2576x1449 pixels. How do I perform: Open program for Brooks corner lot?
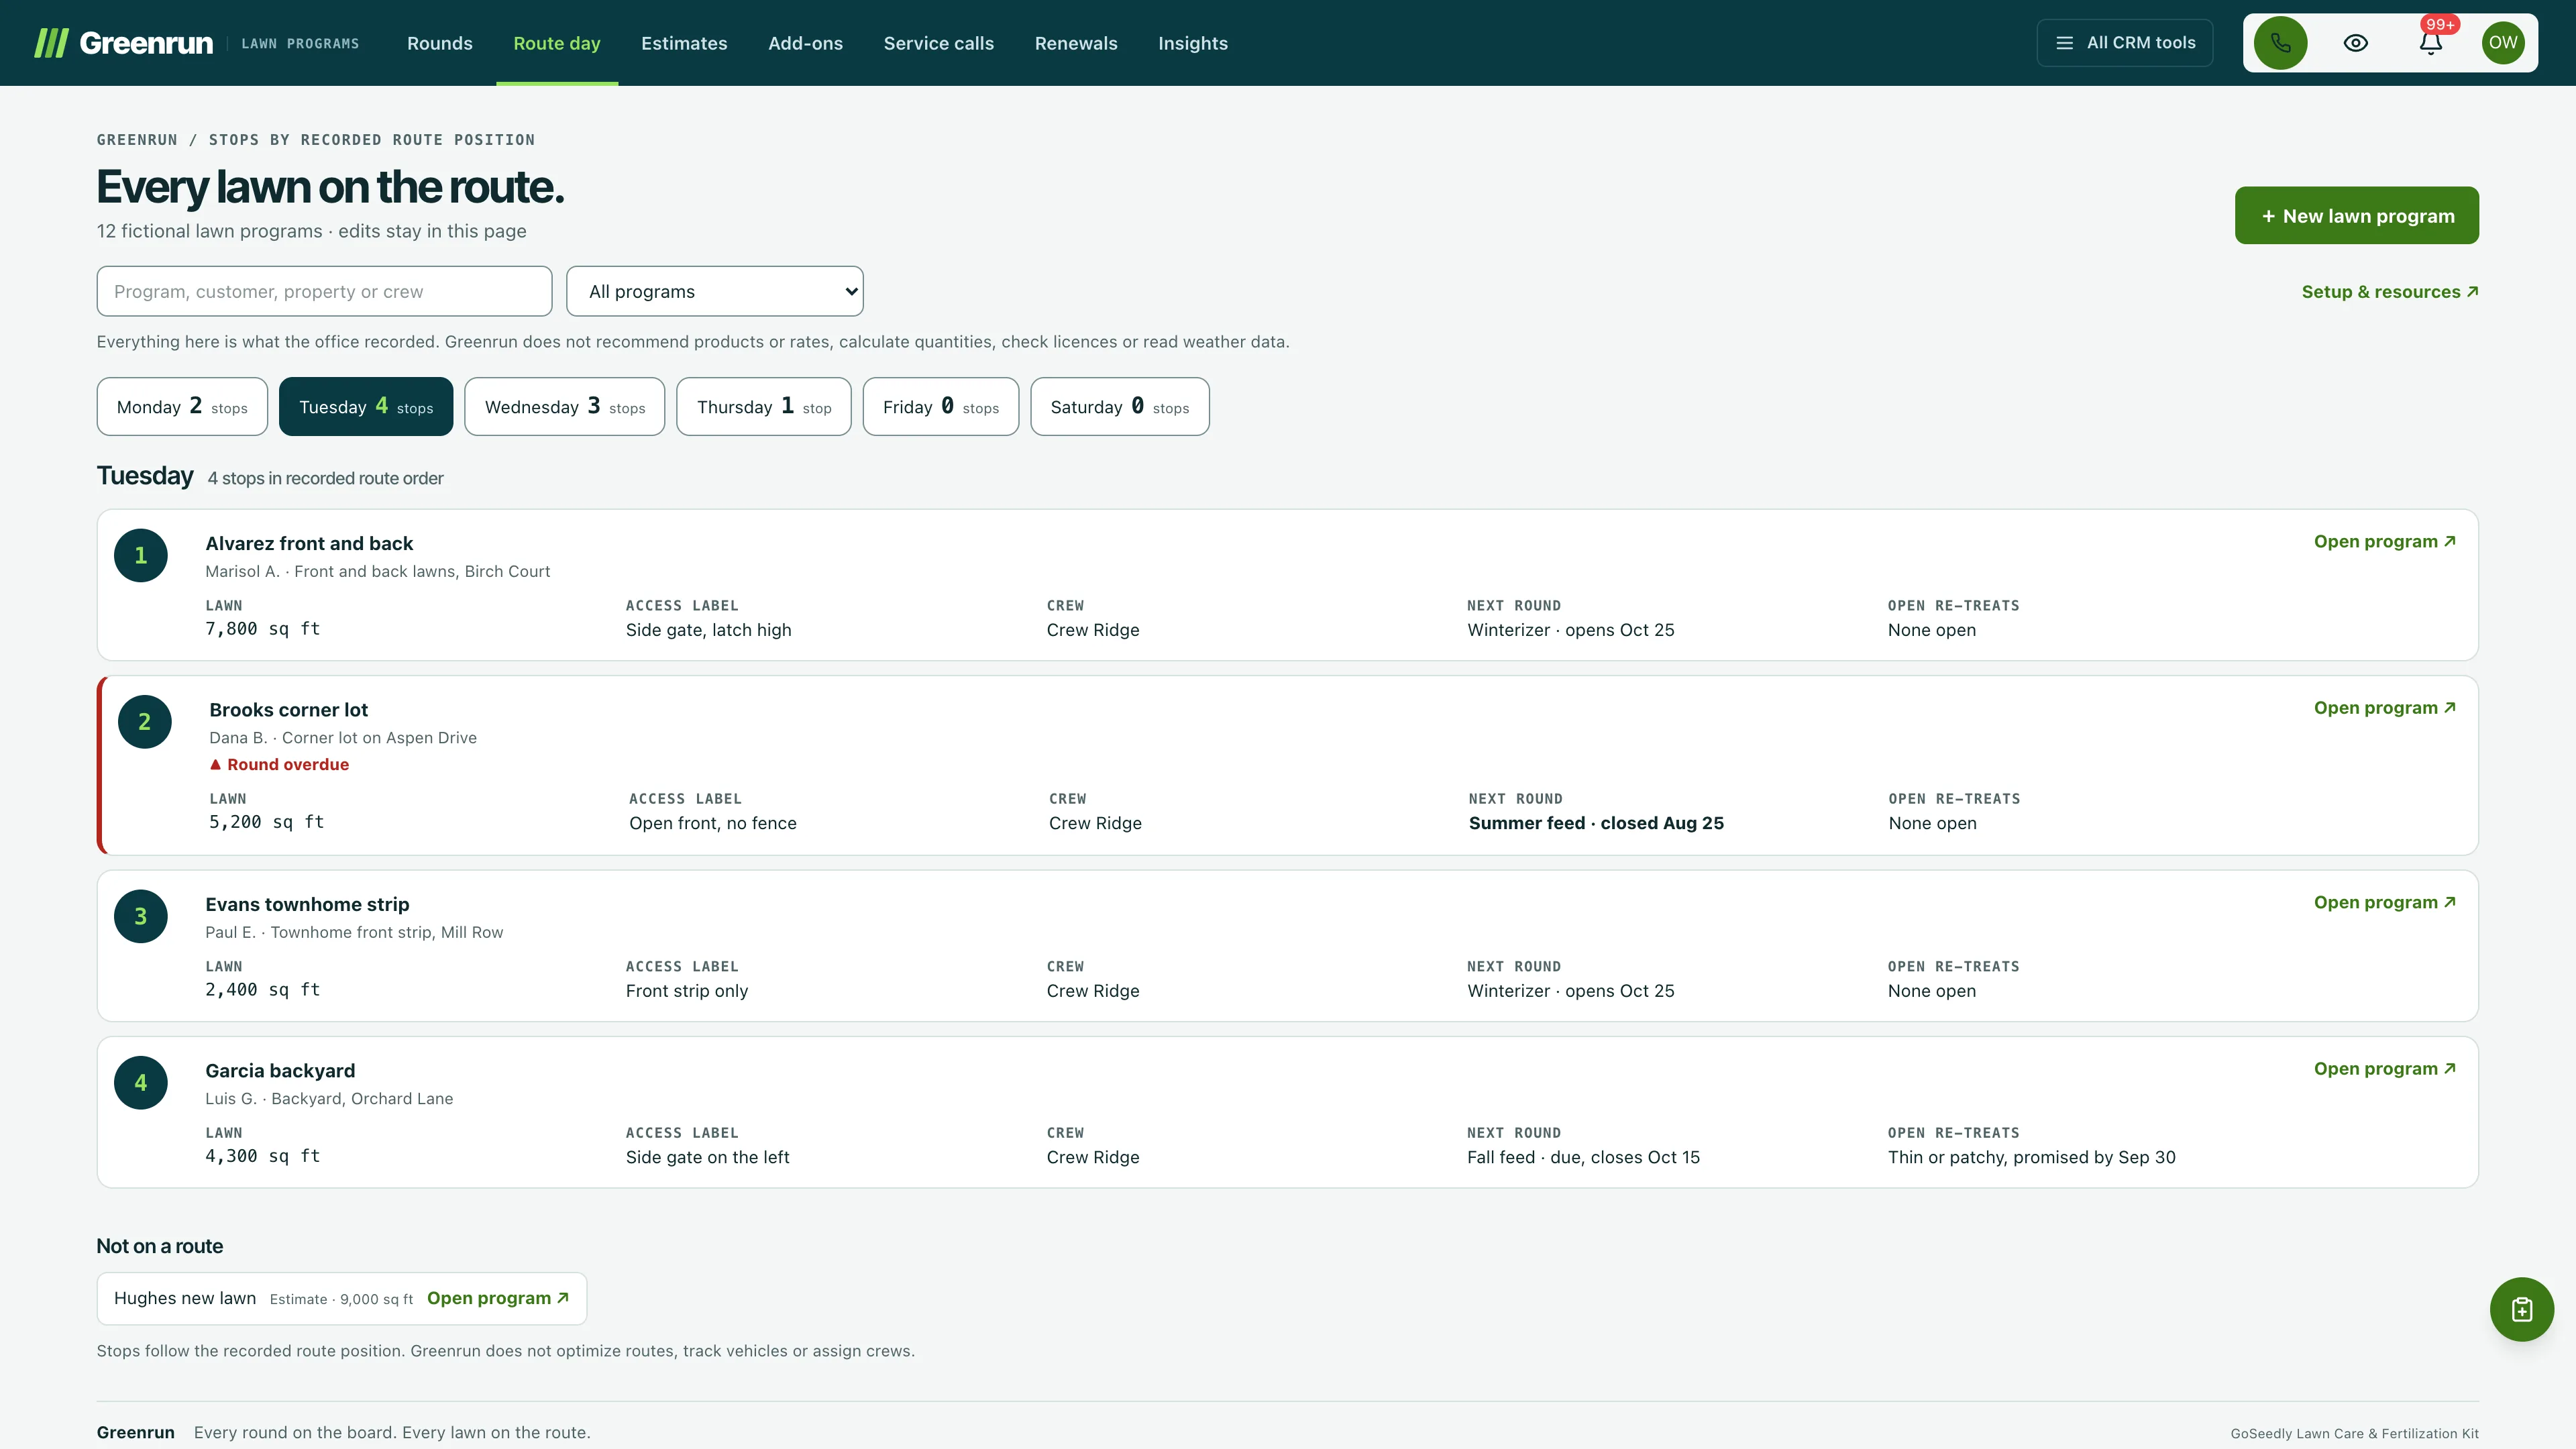tap(2385, 708)
